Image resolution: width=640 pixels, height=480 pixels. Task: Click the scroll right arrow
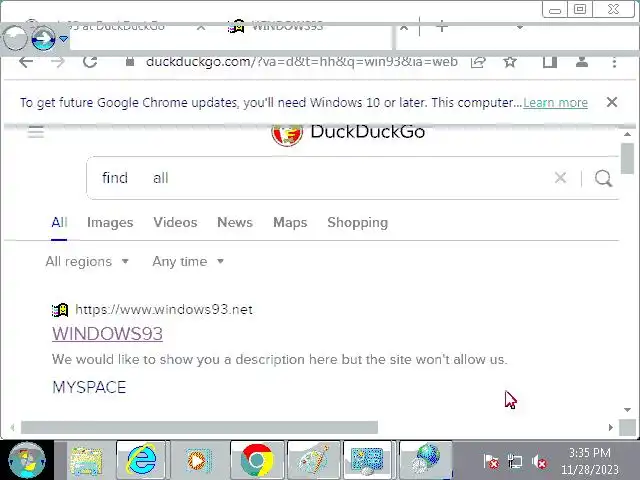611,427
